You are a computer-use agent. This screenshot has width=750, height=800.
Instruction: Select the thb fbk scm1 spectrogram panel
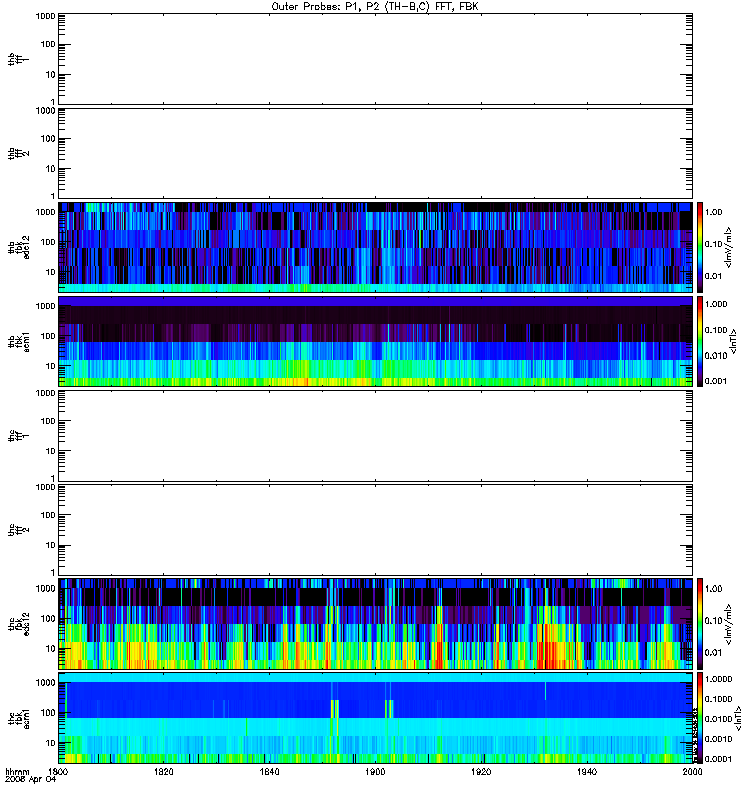[x=376, y=341]
